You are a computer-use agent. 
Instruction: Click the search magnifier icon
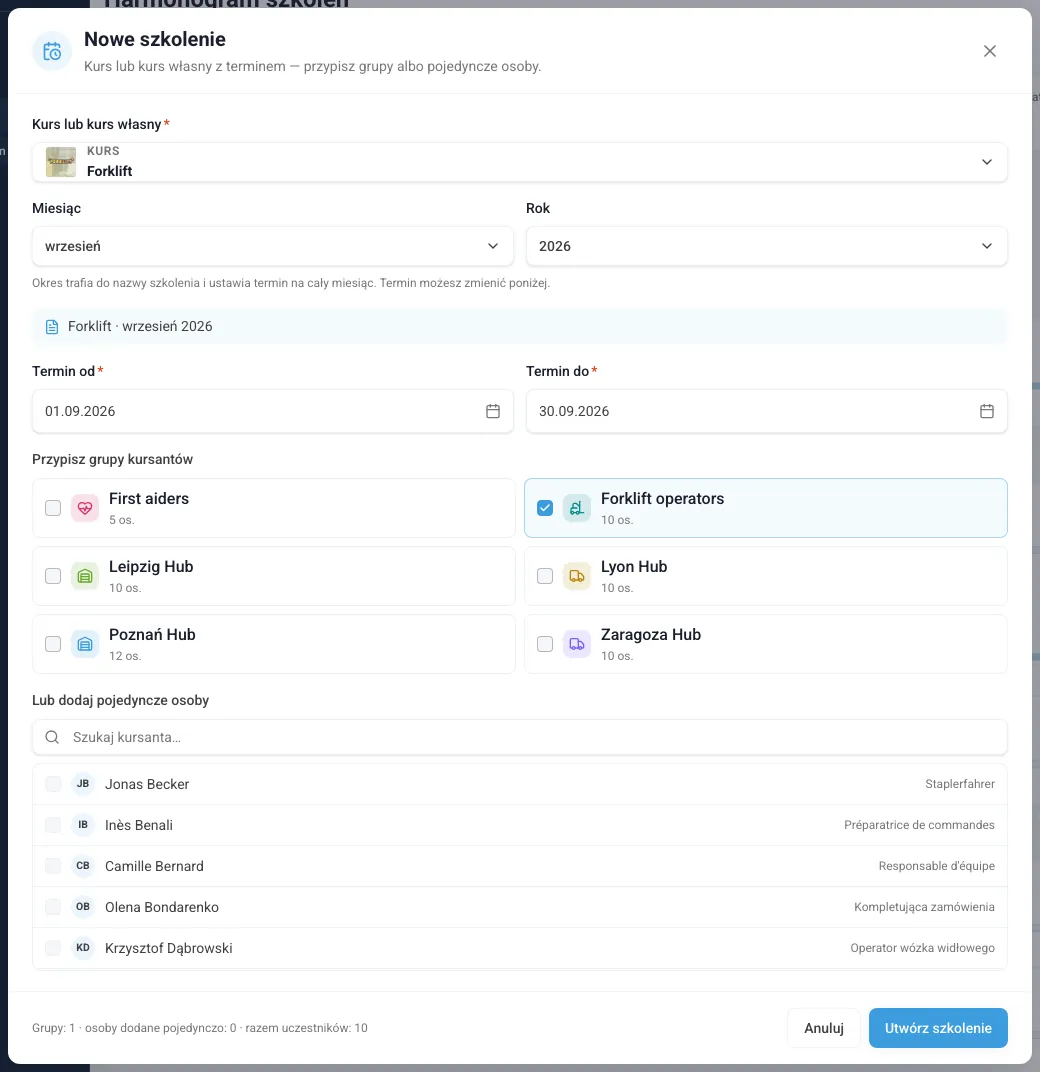(x=52, y=737)
